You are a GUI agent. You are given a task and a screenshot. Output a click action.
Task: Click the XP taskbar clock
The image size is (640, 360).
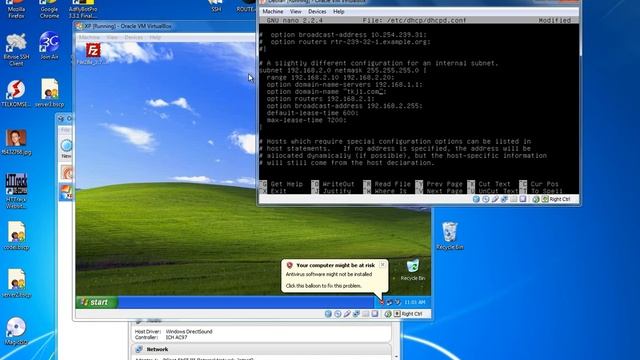pos(415,302)
